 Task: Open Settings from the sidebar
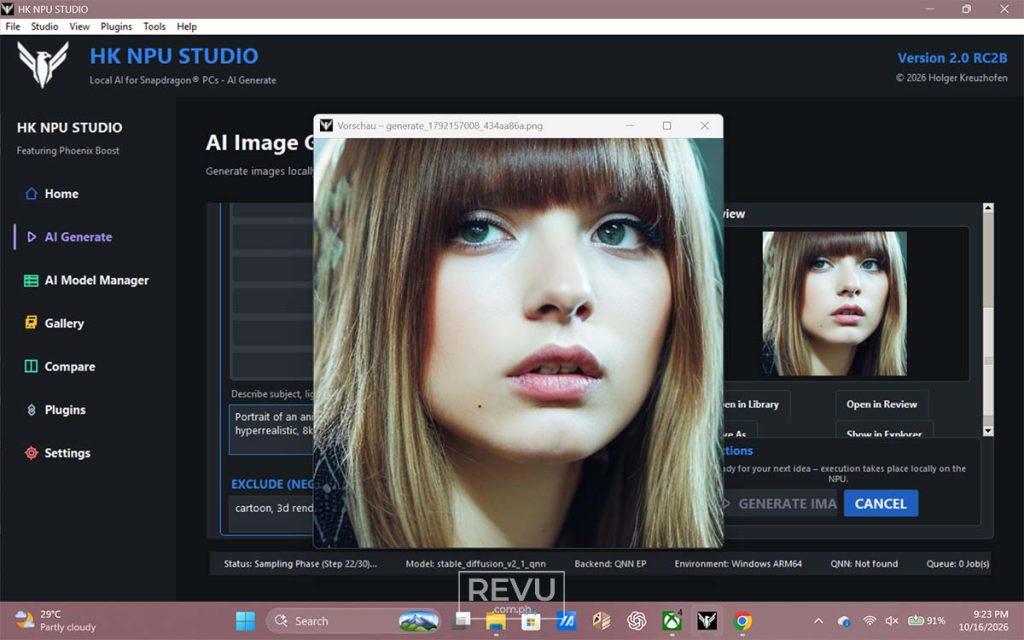57,453
